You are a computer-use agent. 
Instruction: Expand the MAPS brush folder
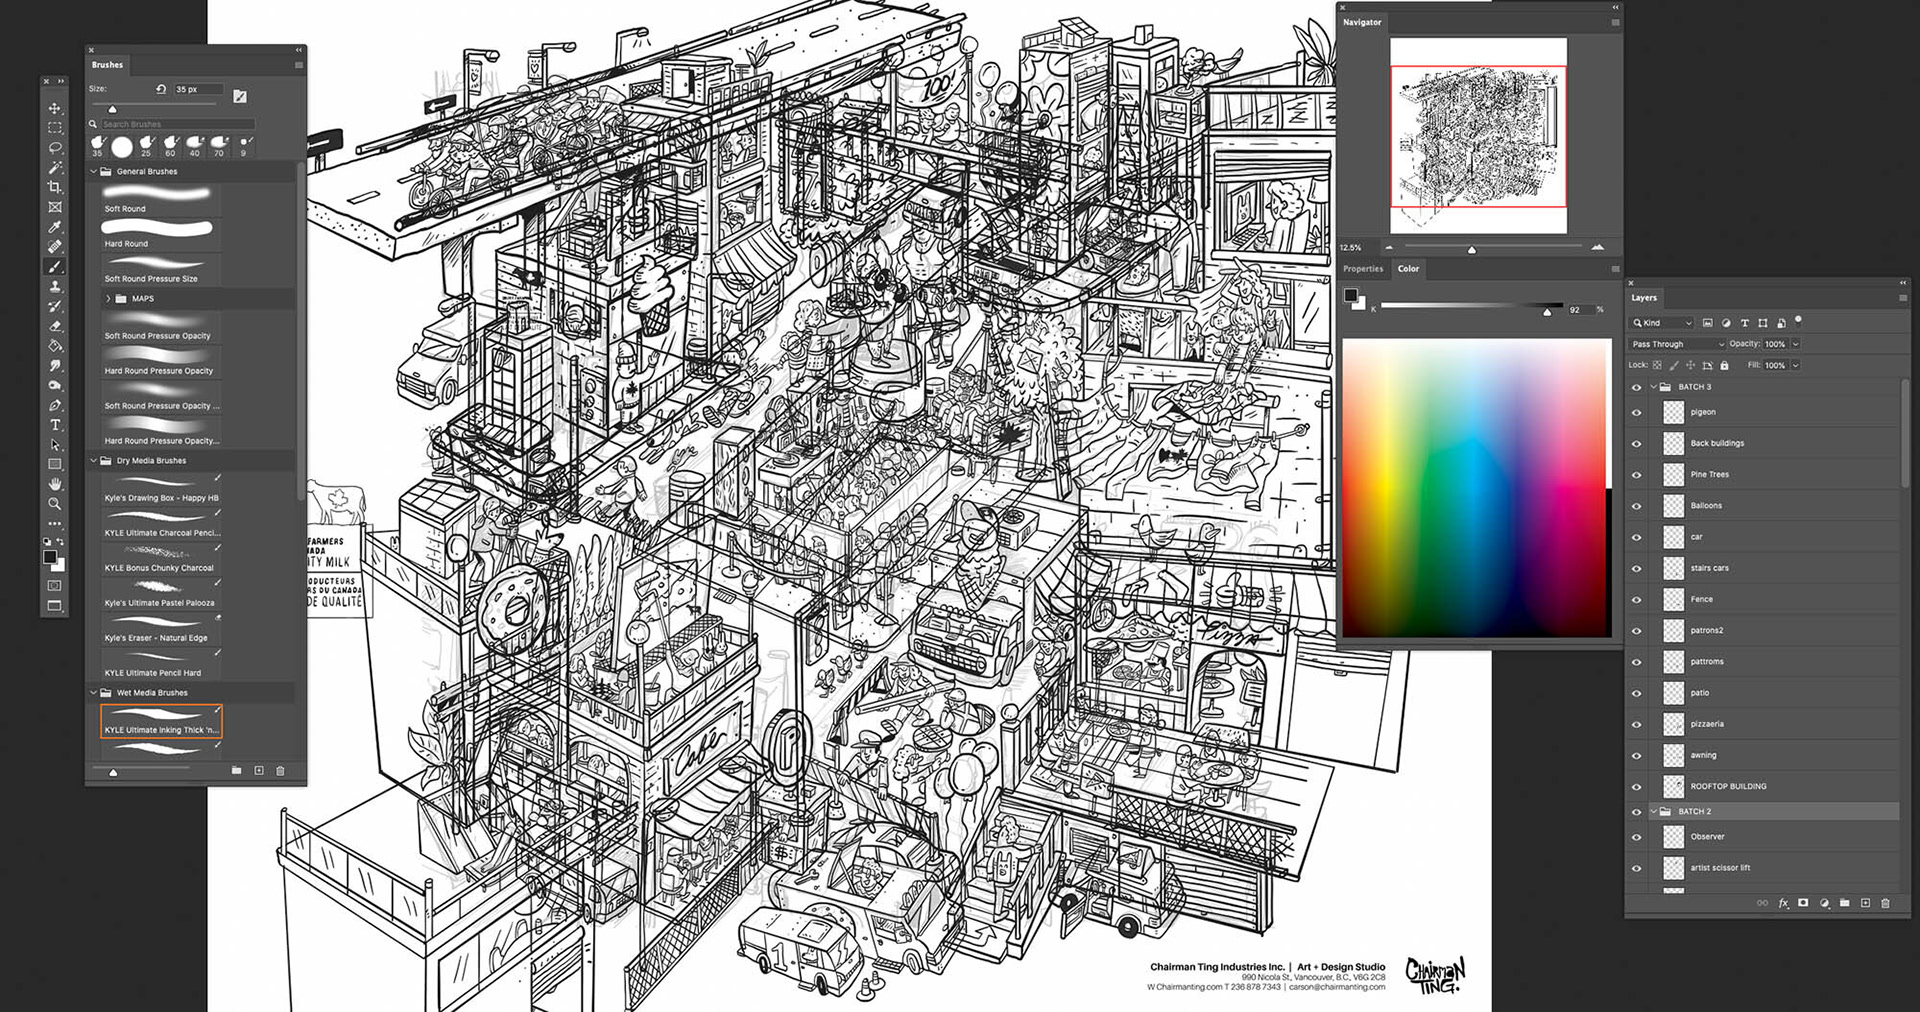click(x=108, y=299)
